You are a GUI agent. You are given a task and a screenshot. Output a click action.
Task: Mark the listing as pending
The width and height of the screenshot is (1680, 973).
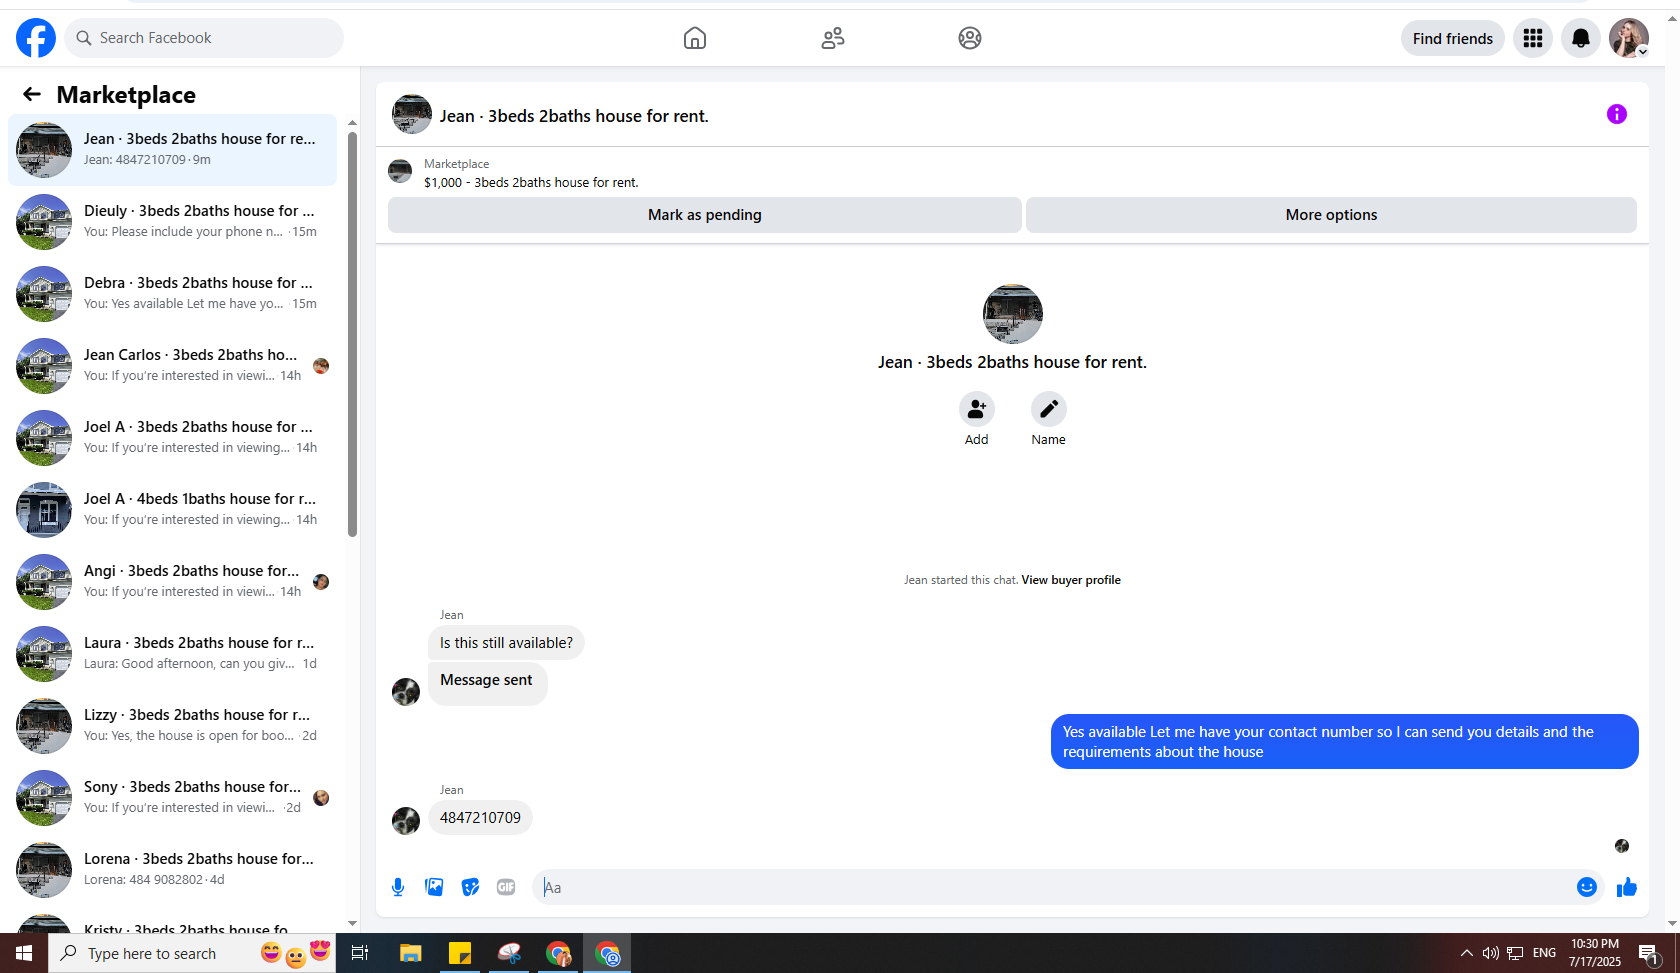705,215
